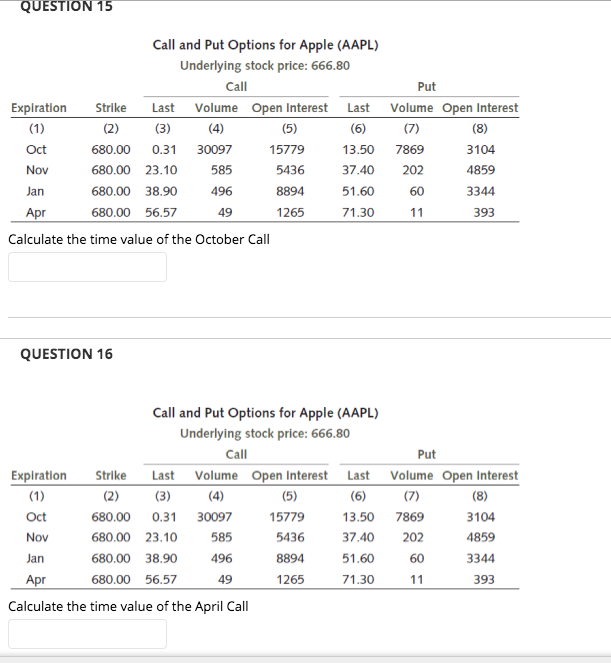The height and width of the screenshot is (663, 611).
Task: Select Apr call last price 56.57 in Question 16
Action: pyautogui.click(x=161, y=579)
